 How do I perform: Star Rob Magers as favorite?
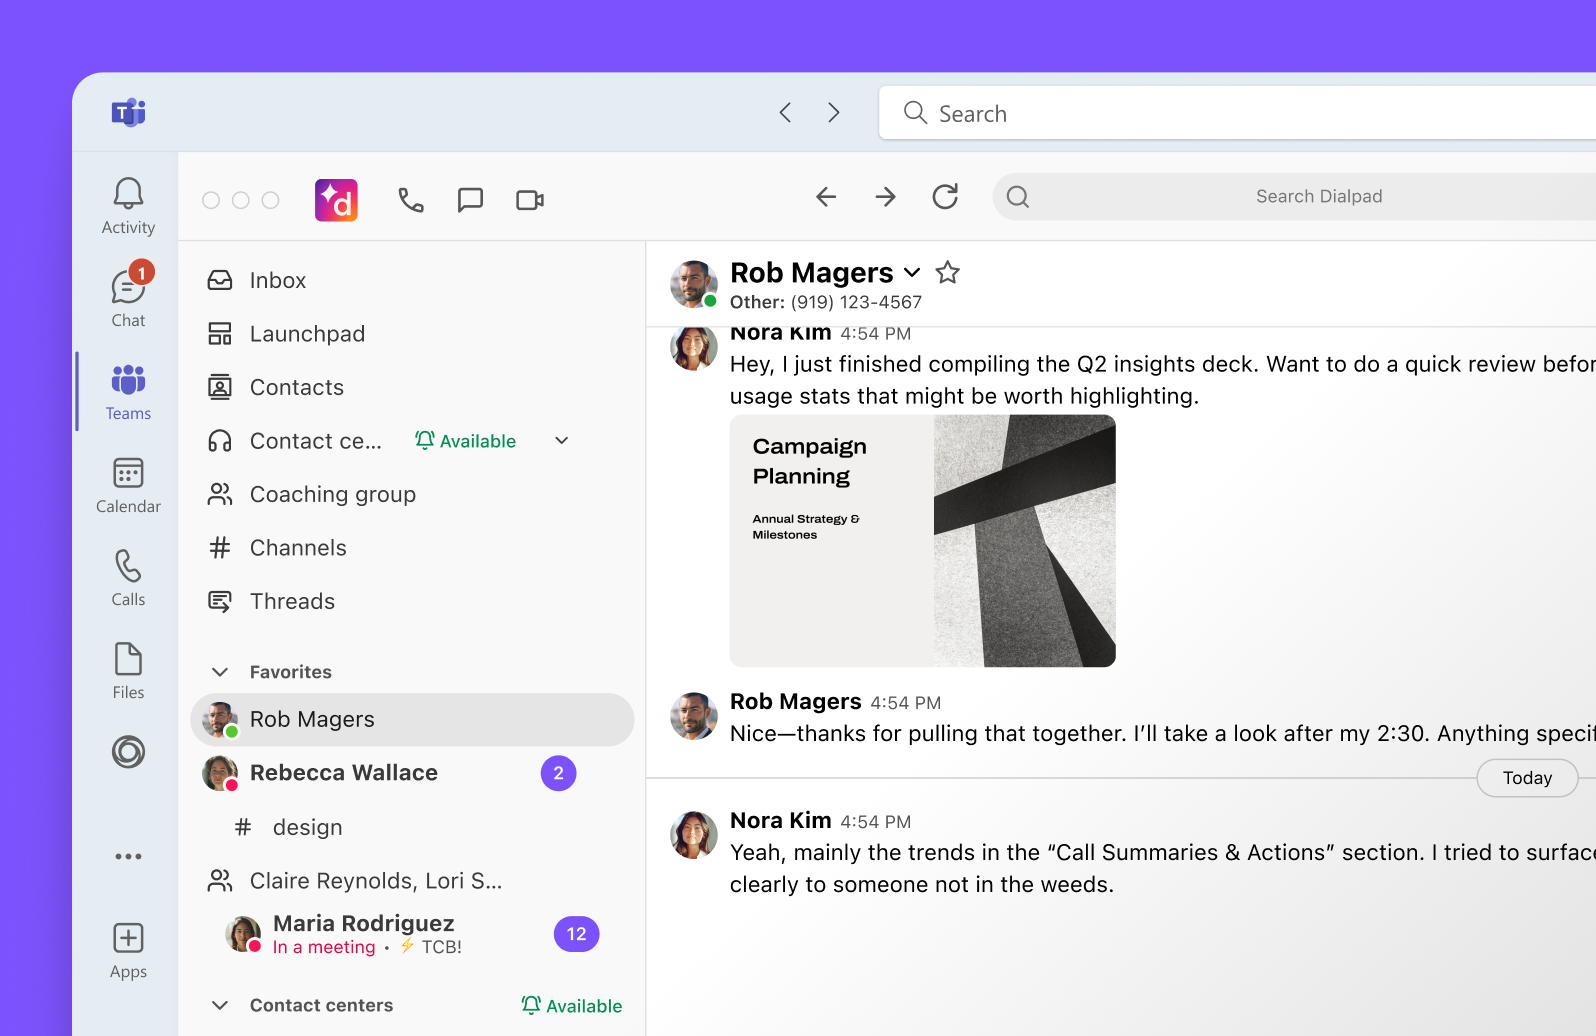tap(947, 272)
